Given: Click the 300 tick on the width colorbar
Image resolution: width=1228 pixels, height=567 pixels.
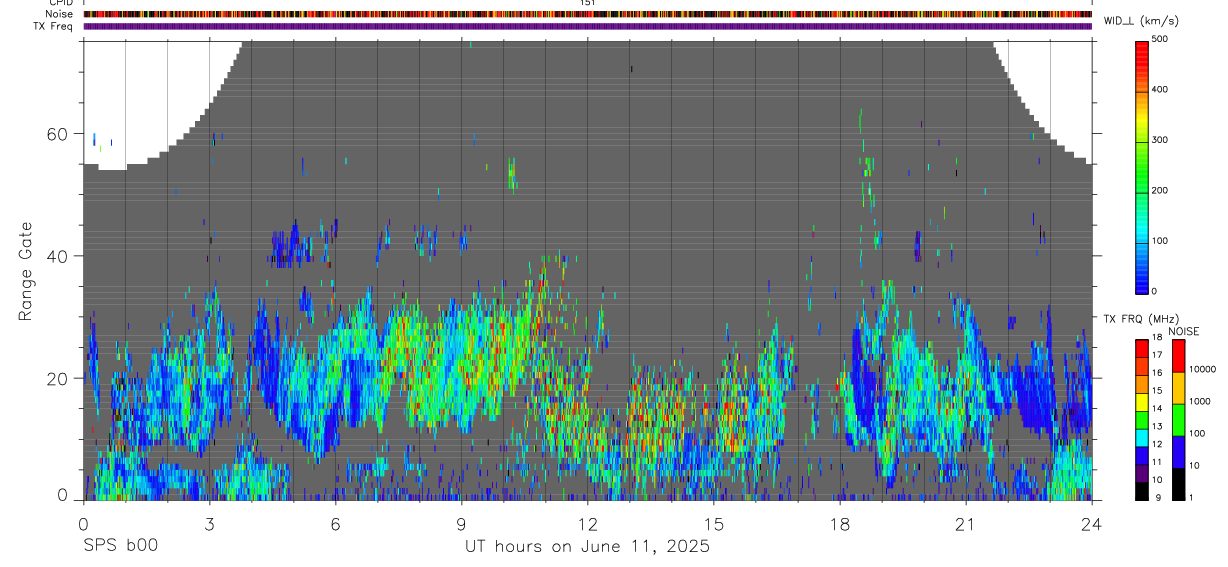Looking at the screenshot, I should tap(1161, 140).
